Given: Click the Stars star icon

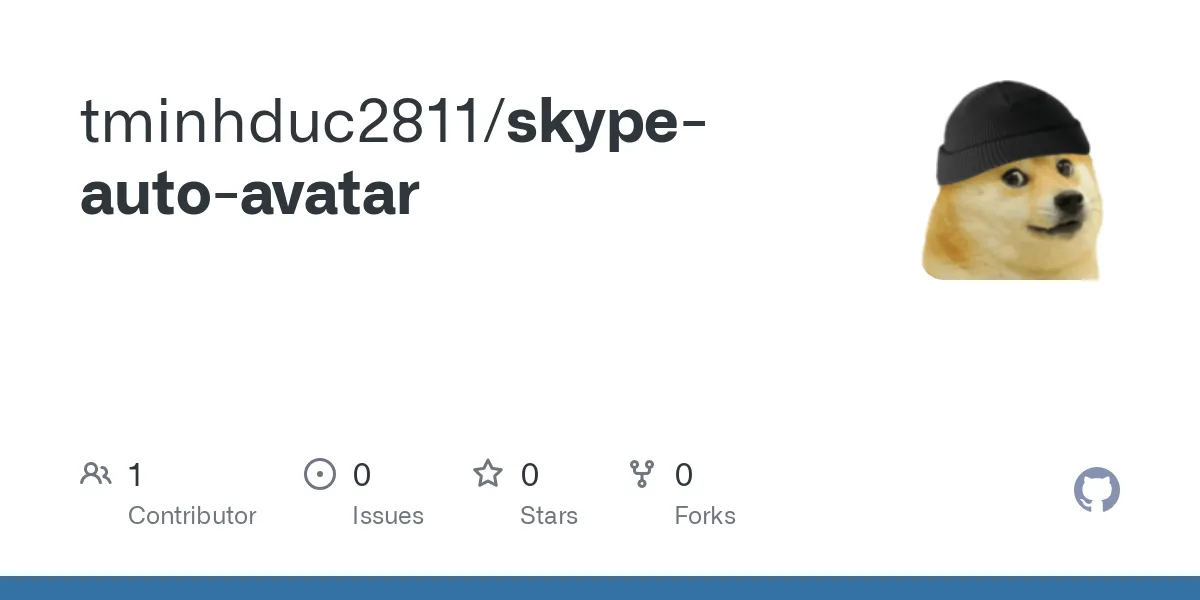Looking at the screenshot, I should (488, 473).
